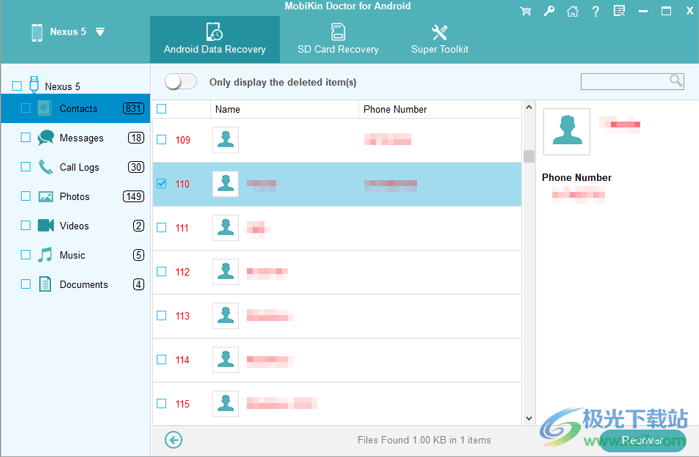Screen dimensions: 699x457
Task: Click the Files Found status text
Action: (424, 440)
